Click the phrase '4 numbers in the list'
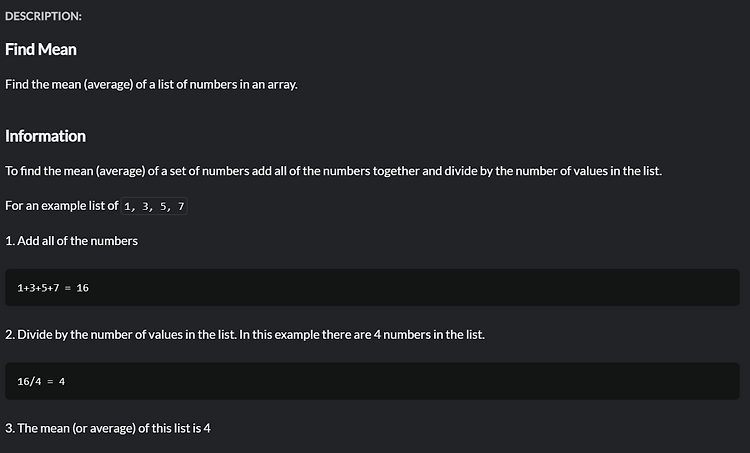 [429, 334]
